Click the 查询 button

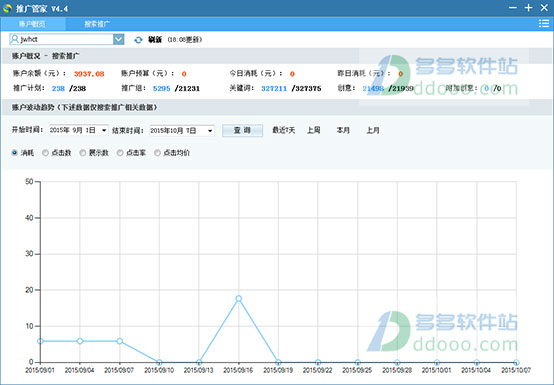coord(242,130)
